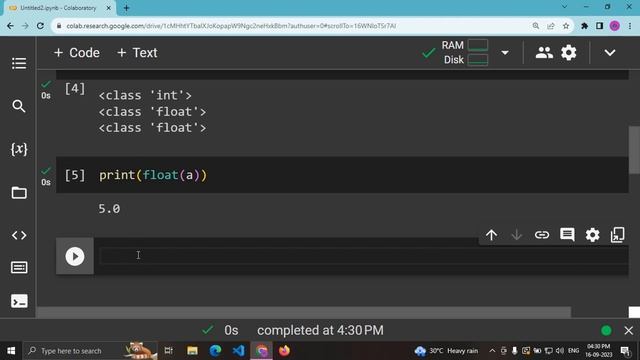This screenshot has height=360, width=640.
Task: Click the horizontal scrollbar at bottom
Action: tap(304, 312)
